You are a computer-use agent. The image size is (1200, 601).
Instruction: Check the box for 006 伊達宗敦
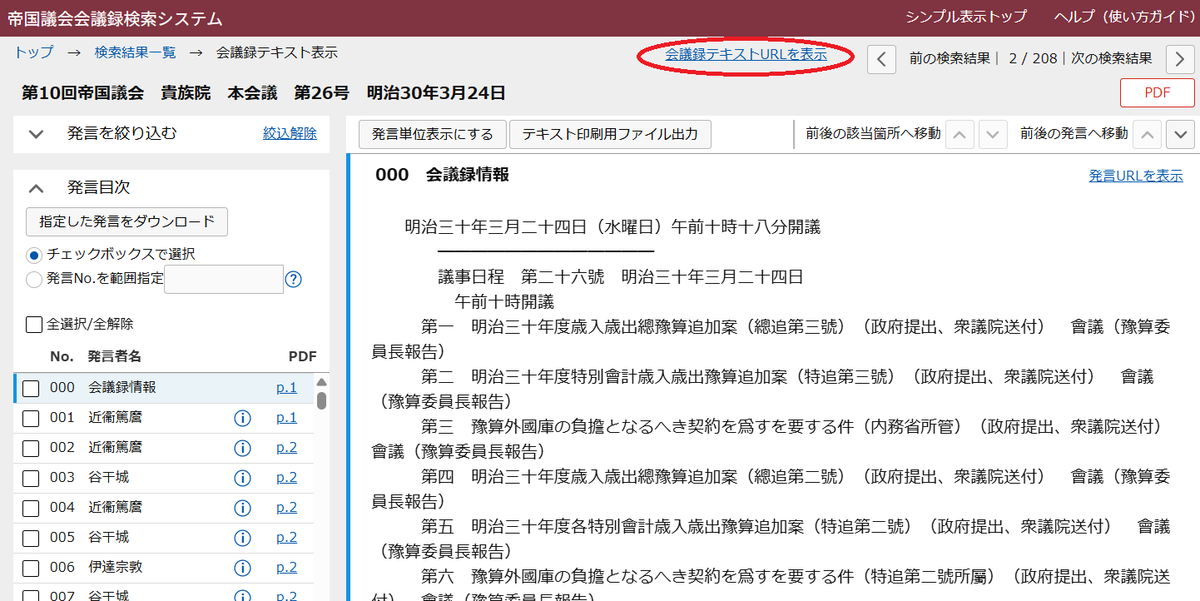click(x=31, y=568)
